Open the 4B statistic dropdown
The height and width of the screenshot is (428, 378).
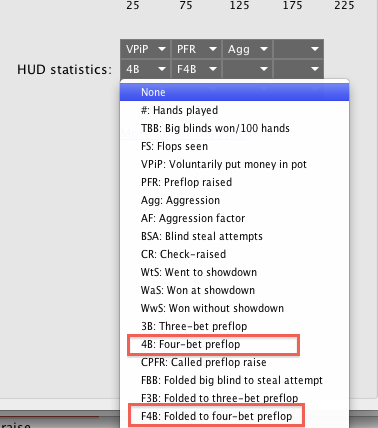click(x=145, y=69)
